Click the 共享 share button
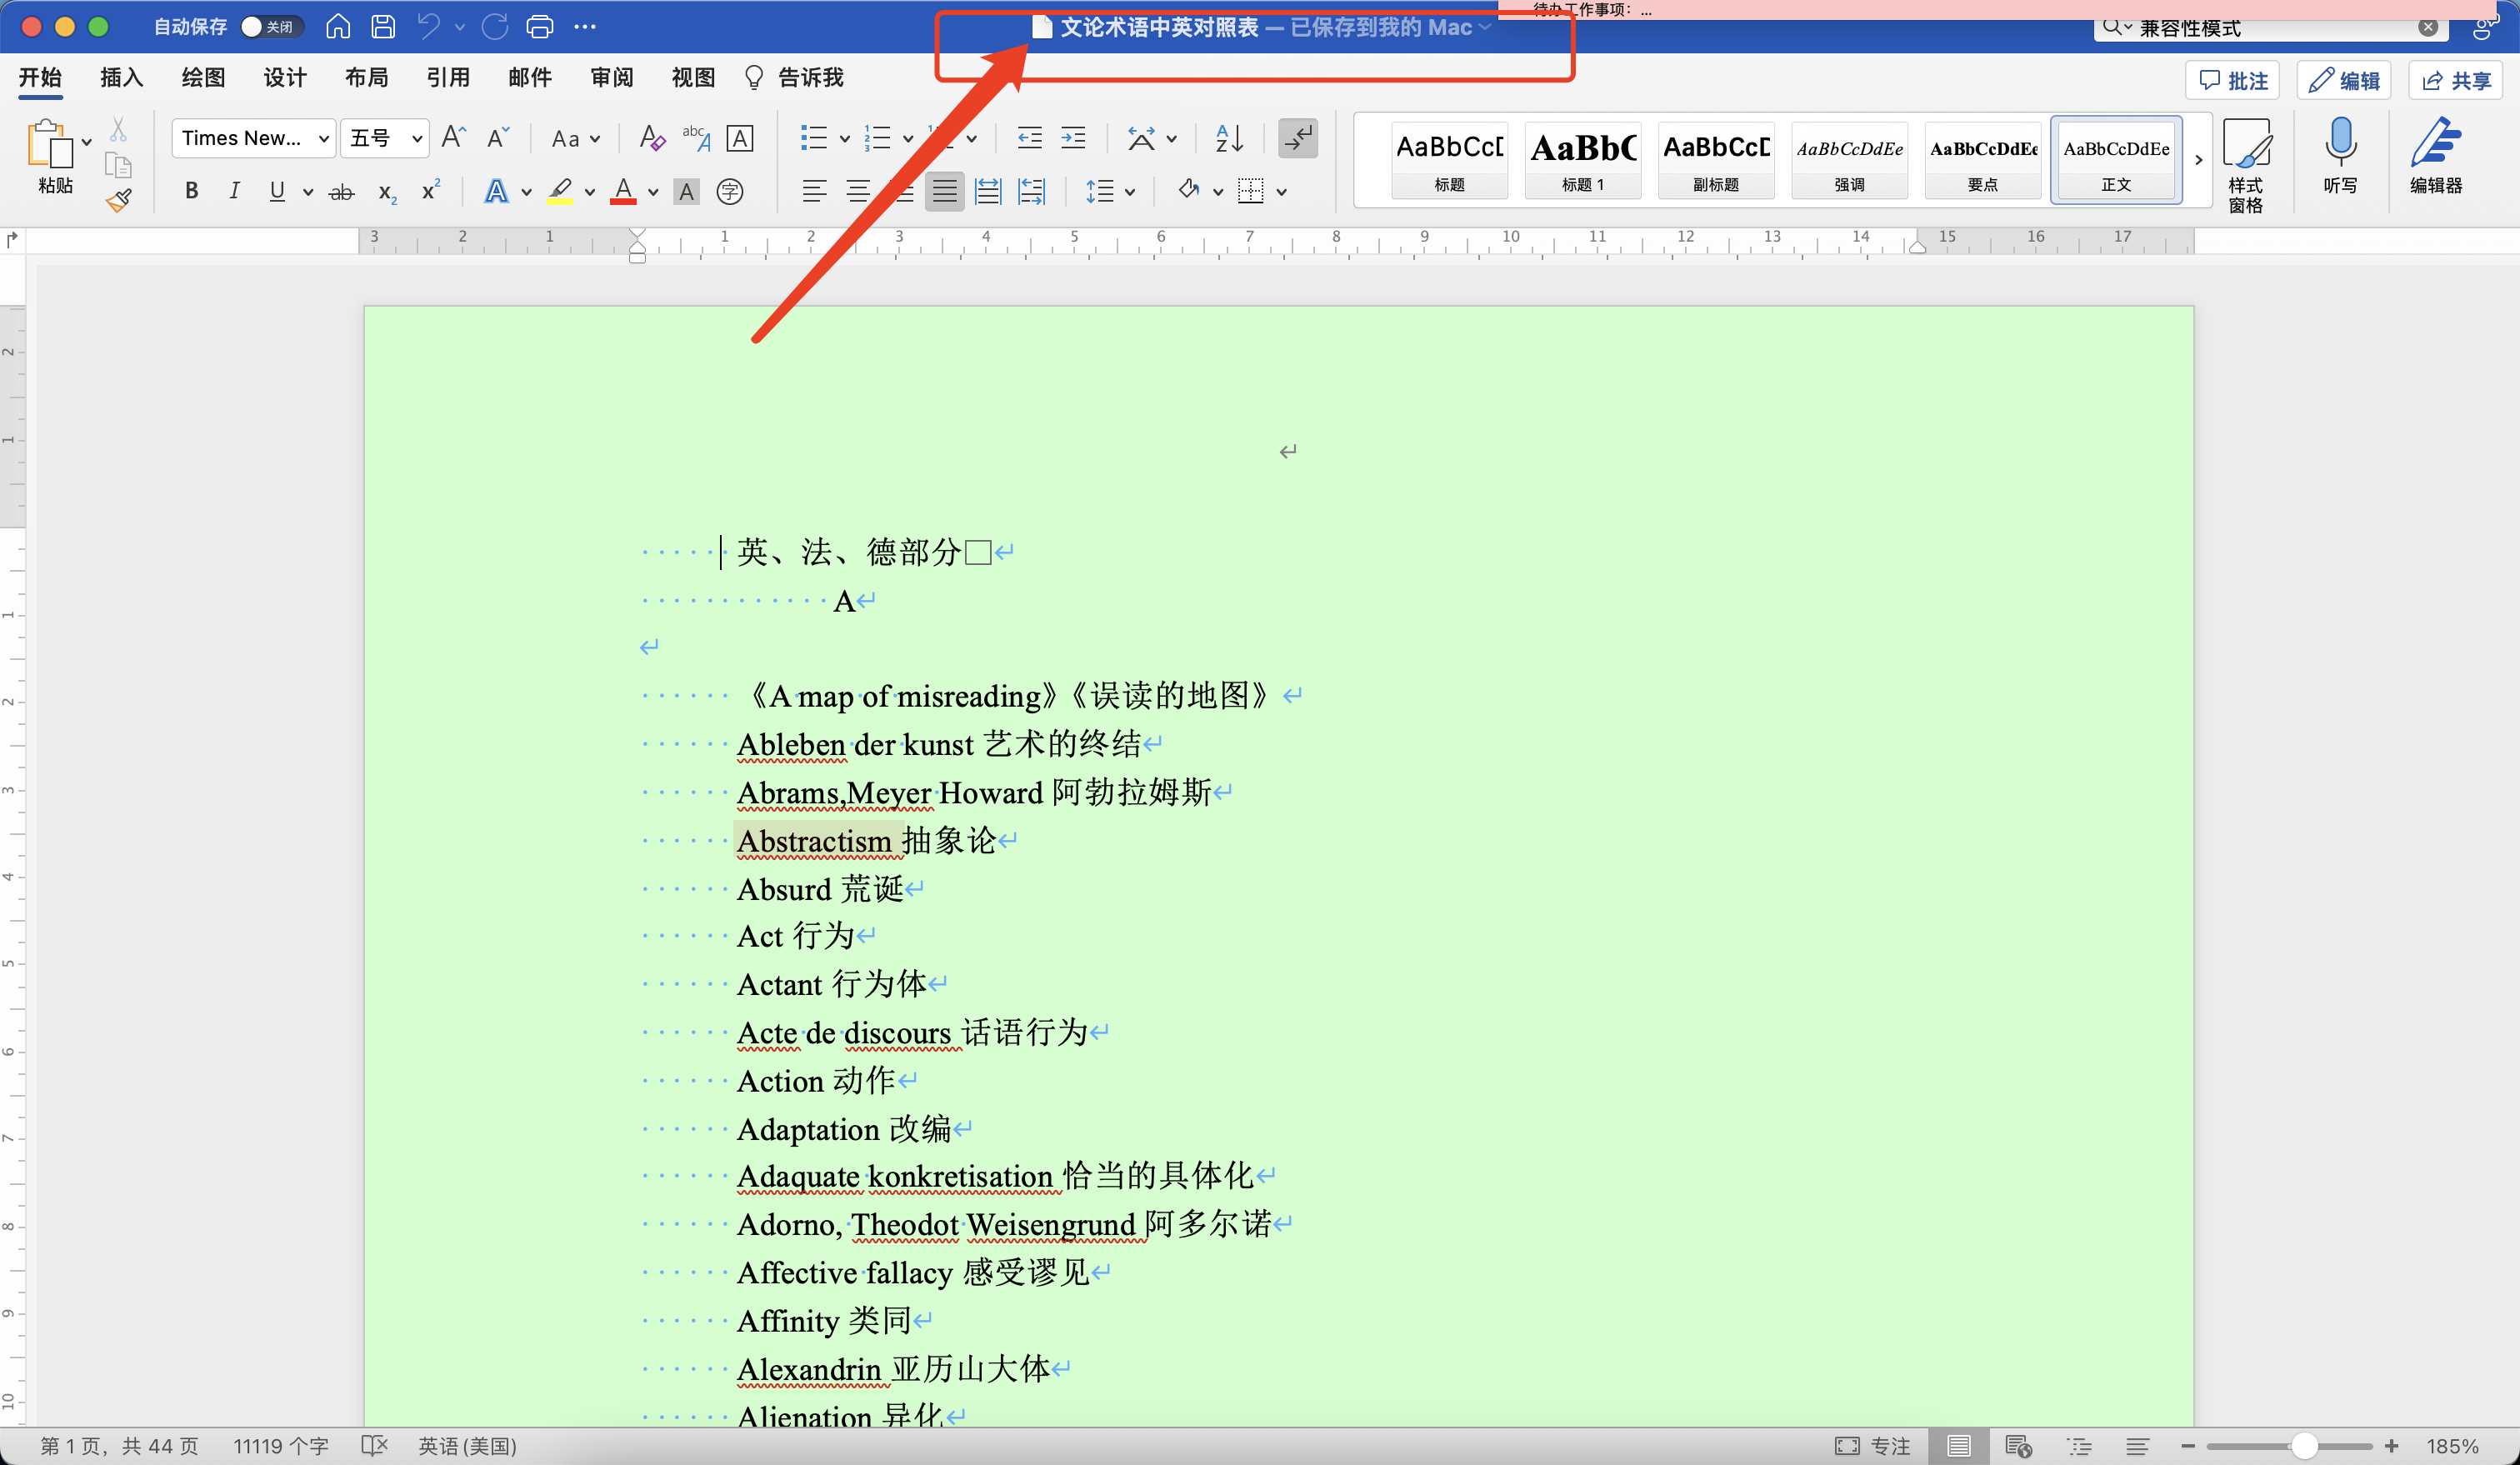Image resolution: width=2520 pixels, height=1465 pixels. 2456,81
